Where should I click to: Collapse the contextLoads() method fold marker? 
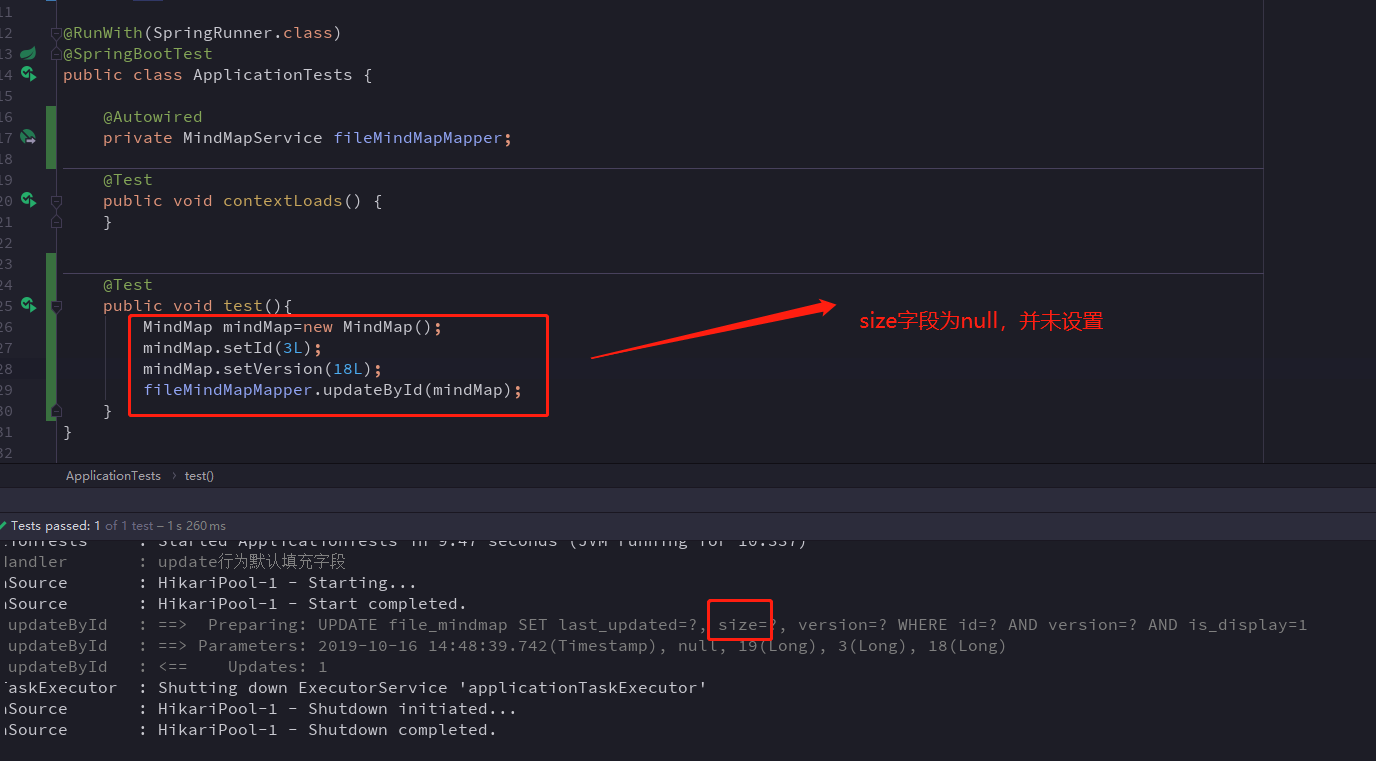pos(56,201)
